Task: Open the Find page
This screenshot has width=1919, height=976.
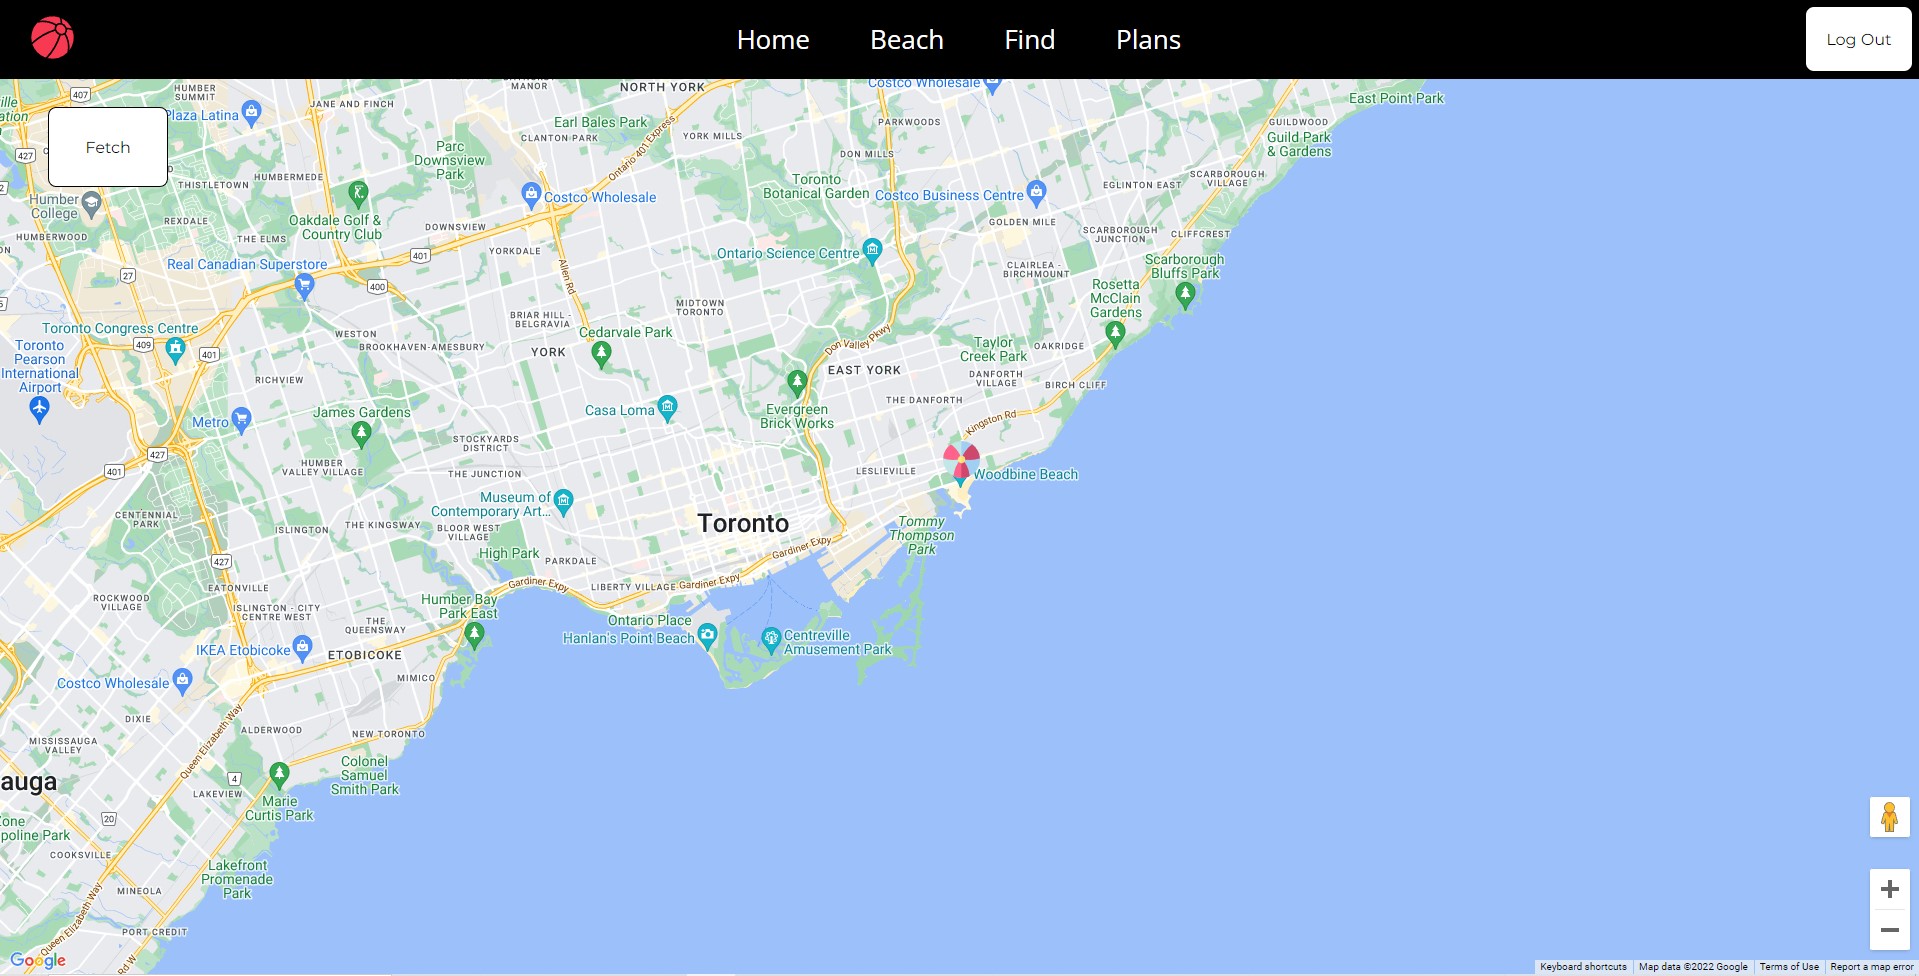Action: point(1030,40)
